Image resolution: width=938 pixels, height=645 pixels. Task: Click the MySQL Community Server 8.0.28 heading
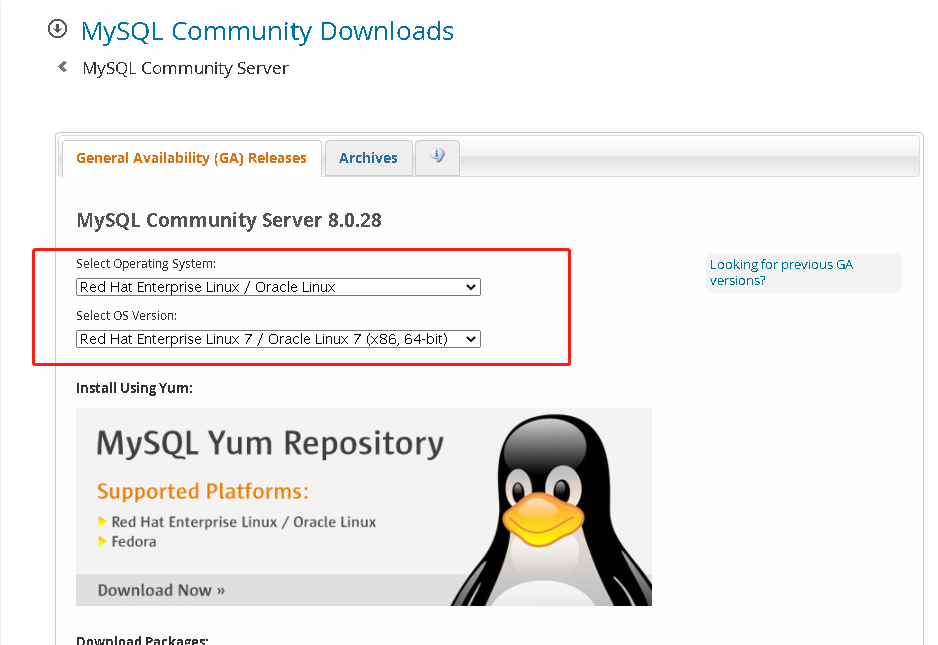point(229,220)
